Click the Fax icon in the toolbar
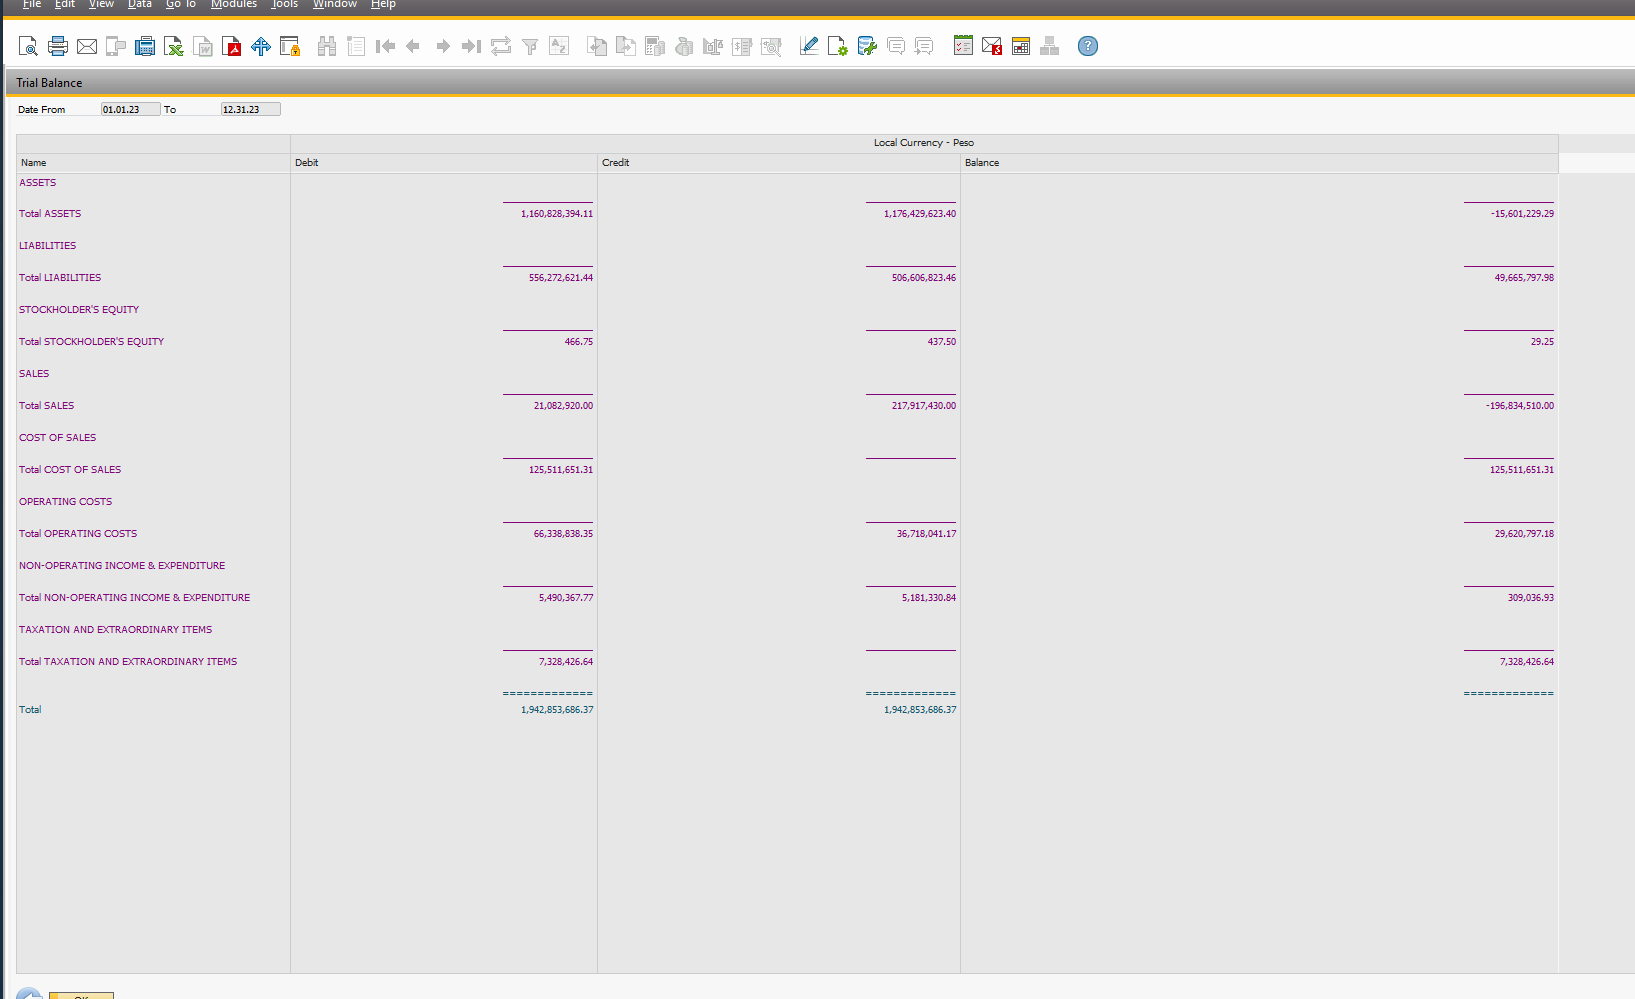Screen dimensions: 1635x999 tap(145, 46)
